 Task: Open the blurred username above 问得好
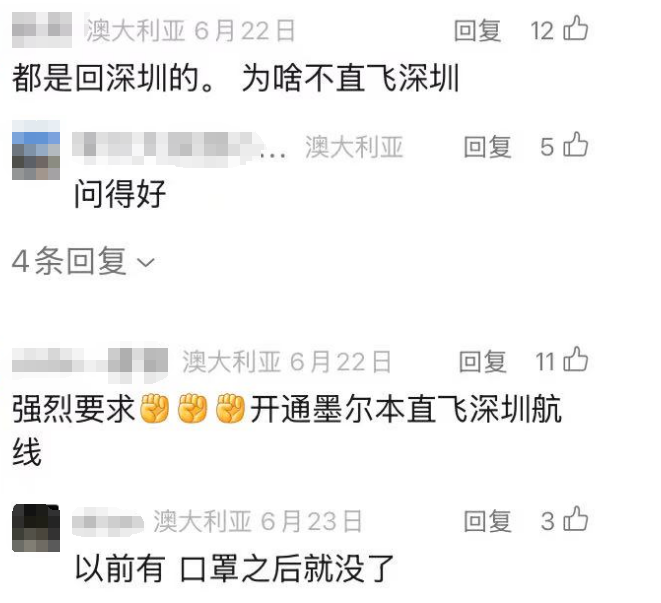[x=168, y=148]
